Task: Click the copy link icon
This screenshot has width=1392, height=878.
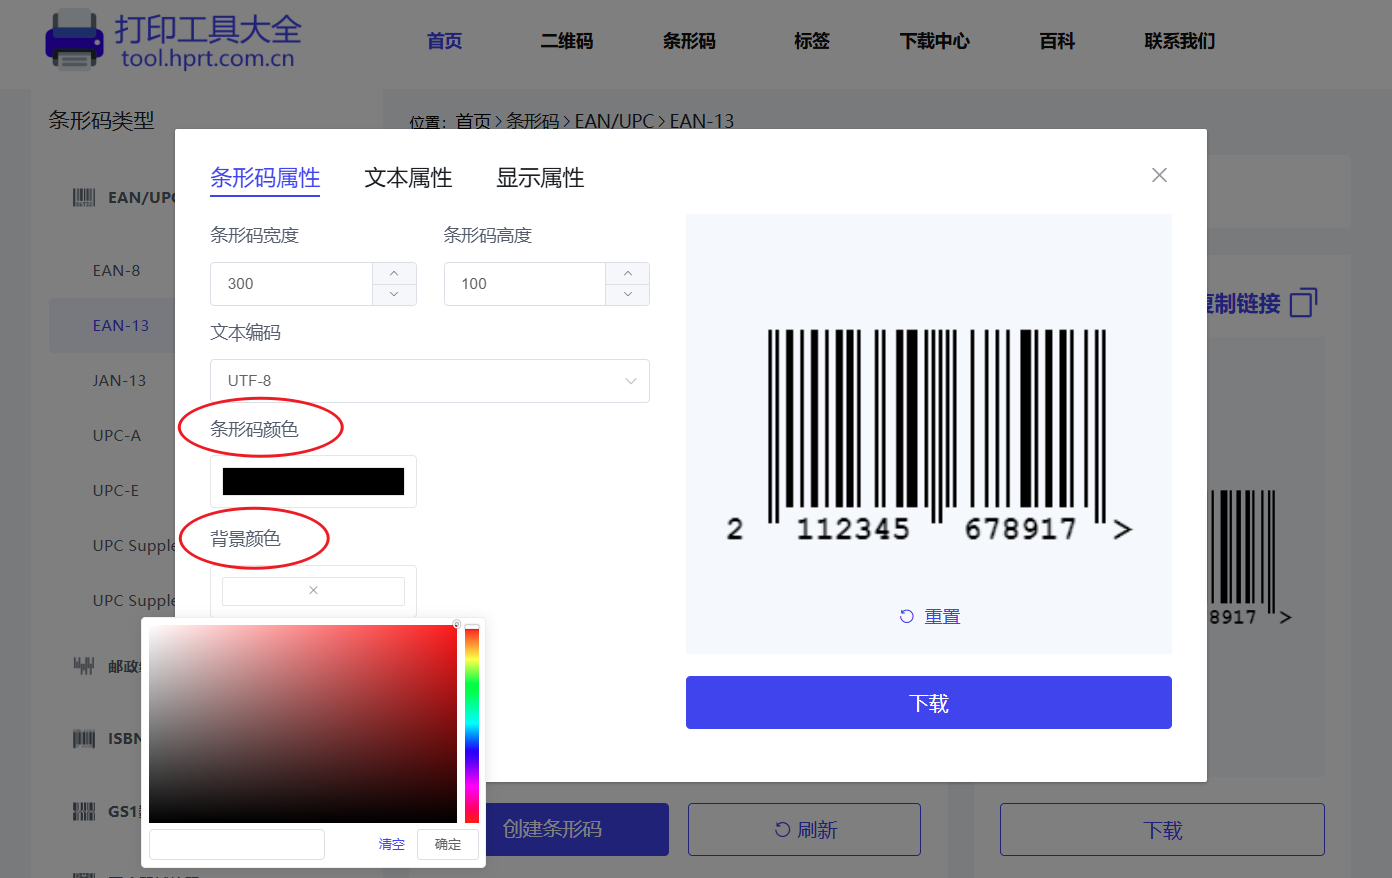Action: tap(1304, 302)
